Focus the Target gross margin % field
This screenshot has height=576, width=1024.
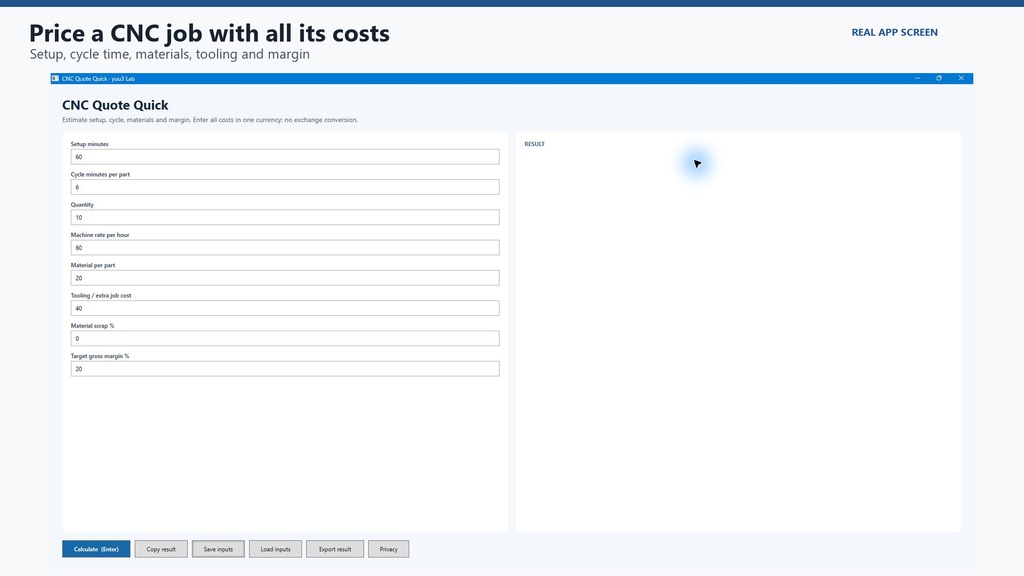pos(285,369)
